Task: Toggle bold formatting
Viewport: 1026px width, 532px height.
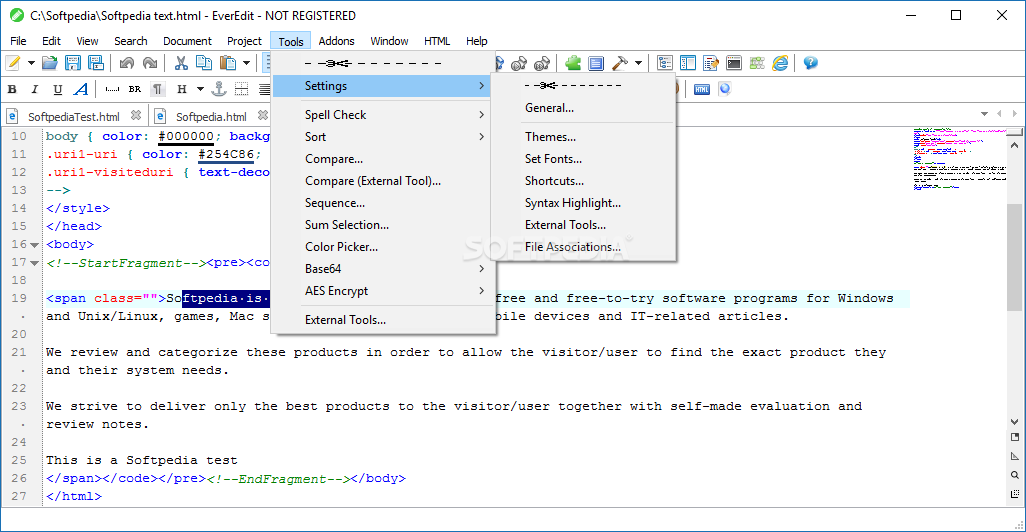Action: [x=12, y=89]
